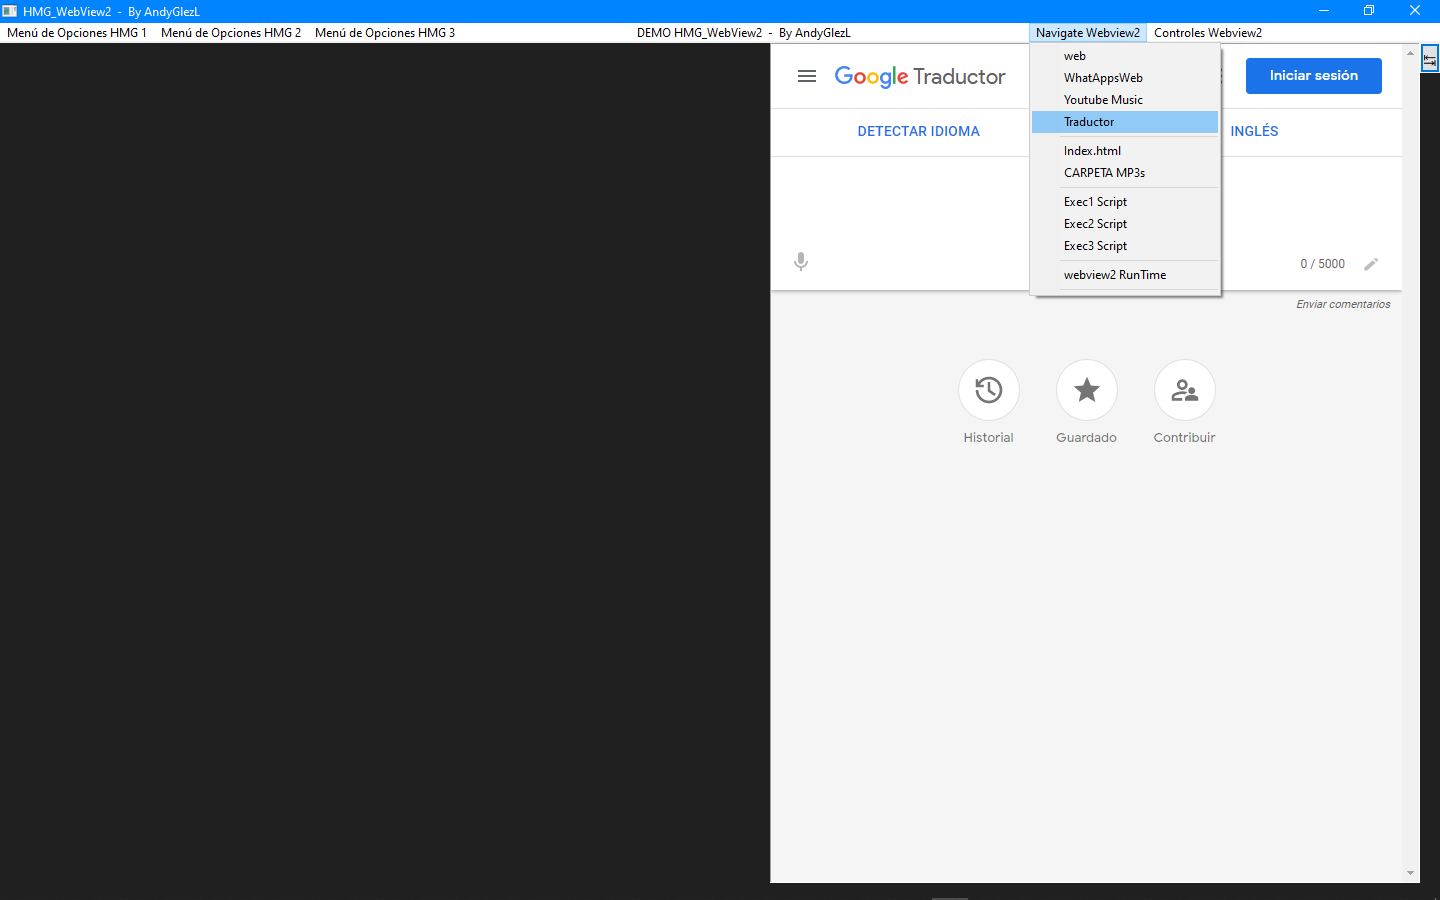The width and height of the screenshot is (1440, 900).
Task: Click the app icon in title bar
Action: point(10,11)
